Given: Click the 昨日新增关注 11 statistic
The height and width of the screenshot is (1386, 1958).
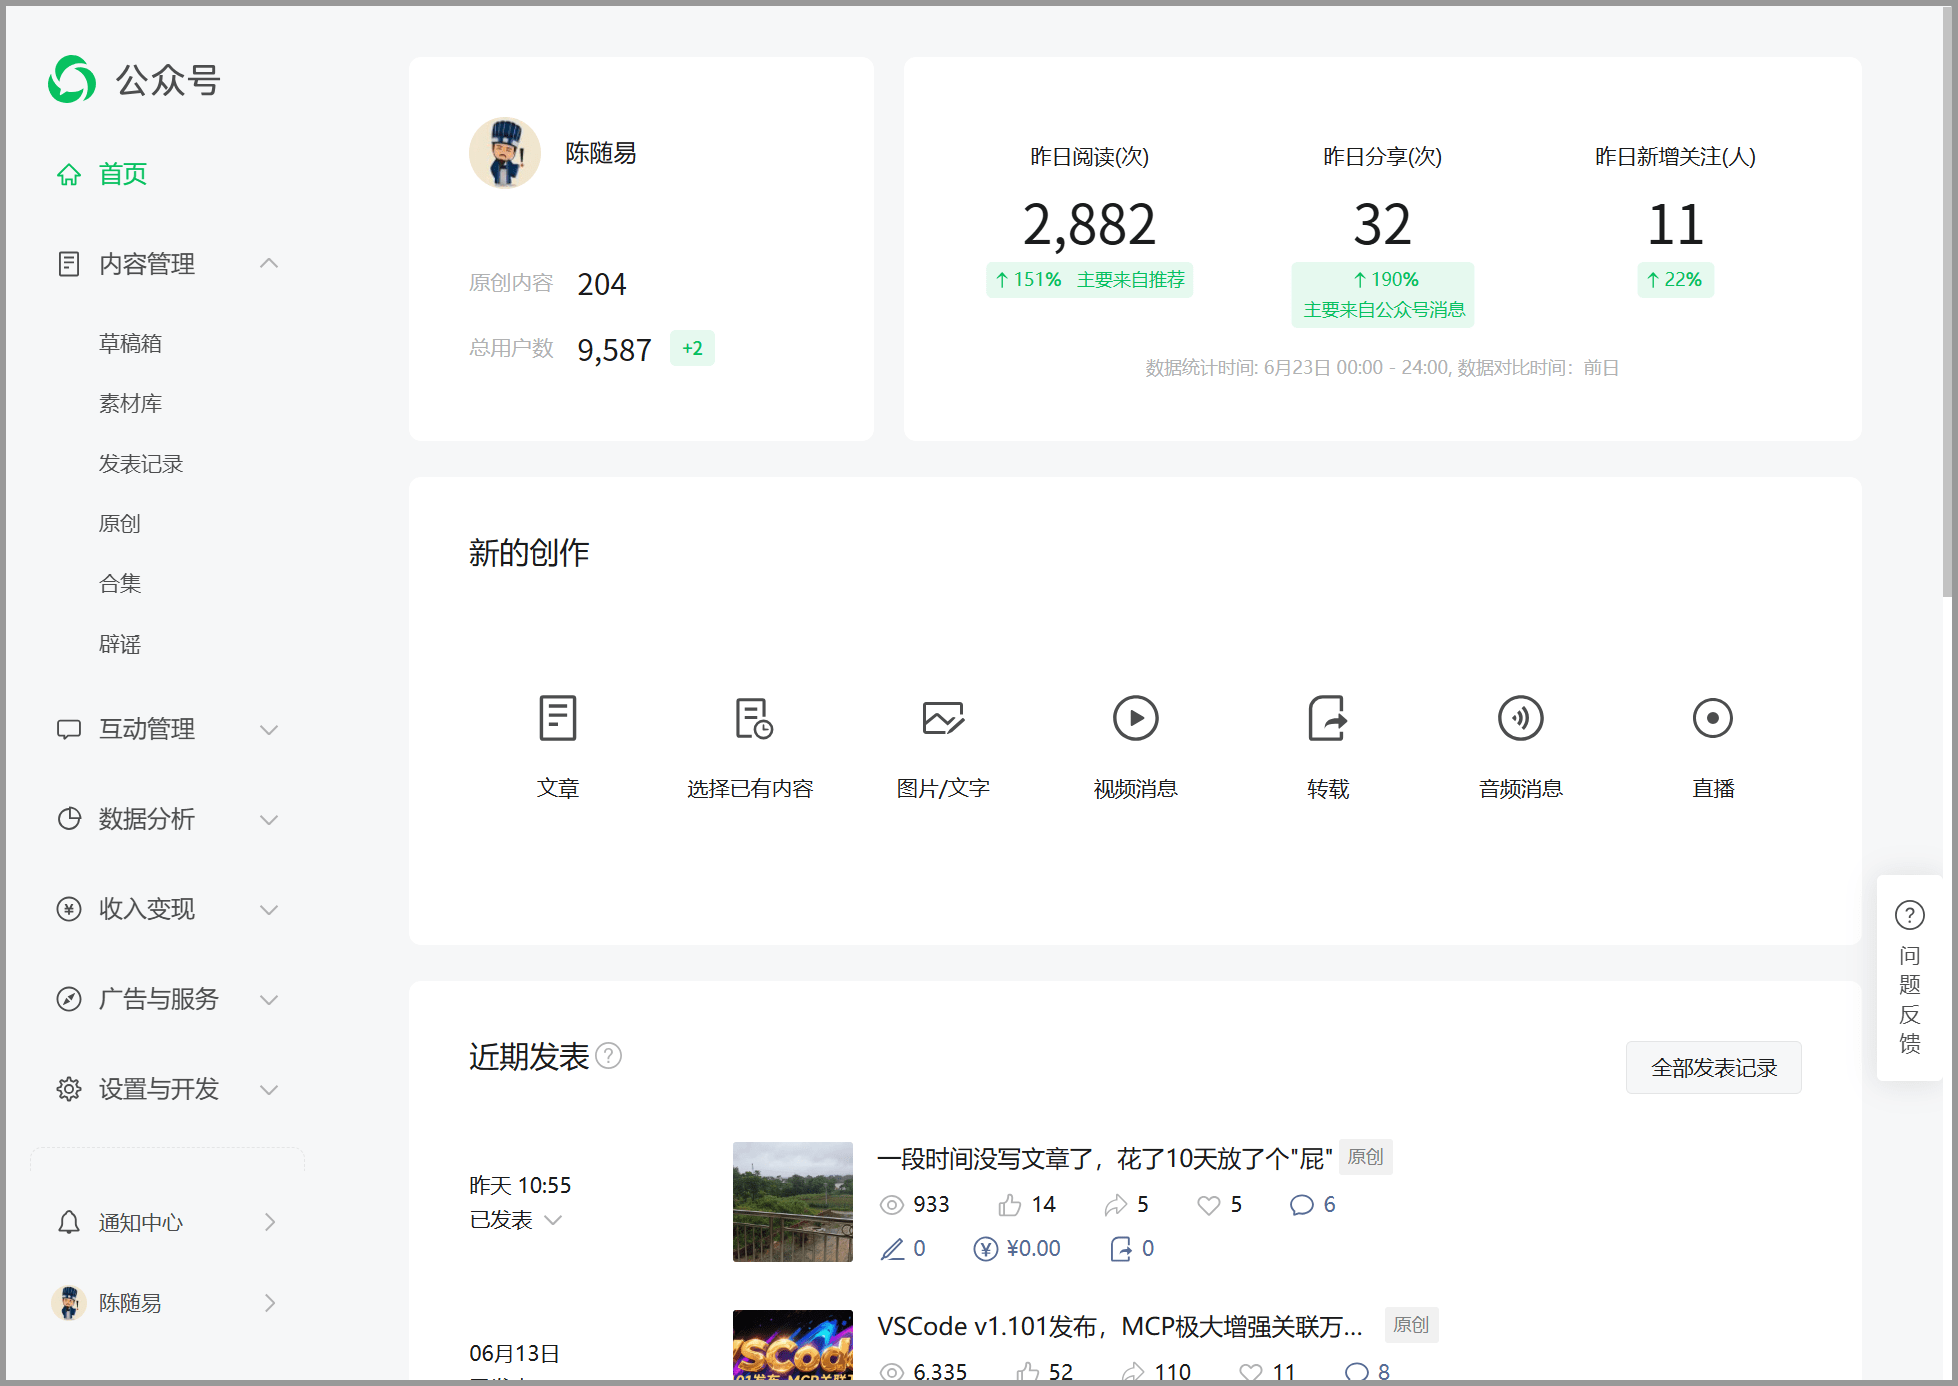Looking at the screenshot, I should (x=1675, y=225).
